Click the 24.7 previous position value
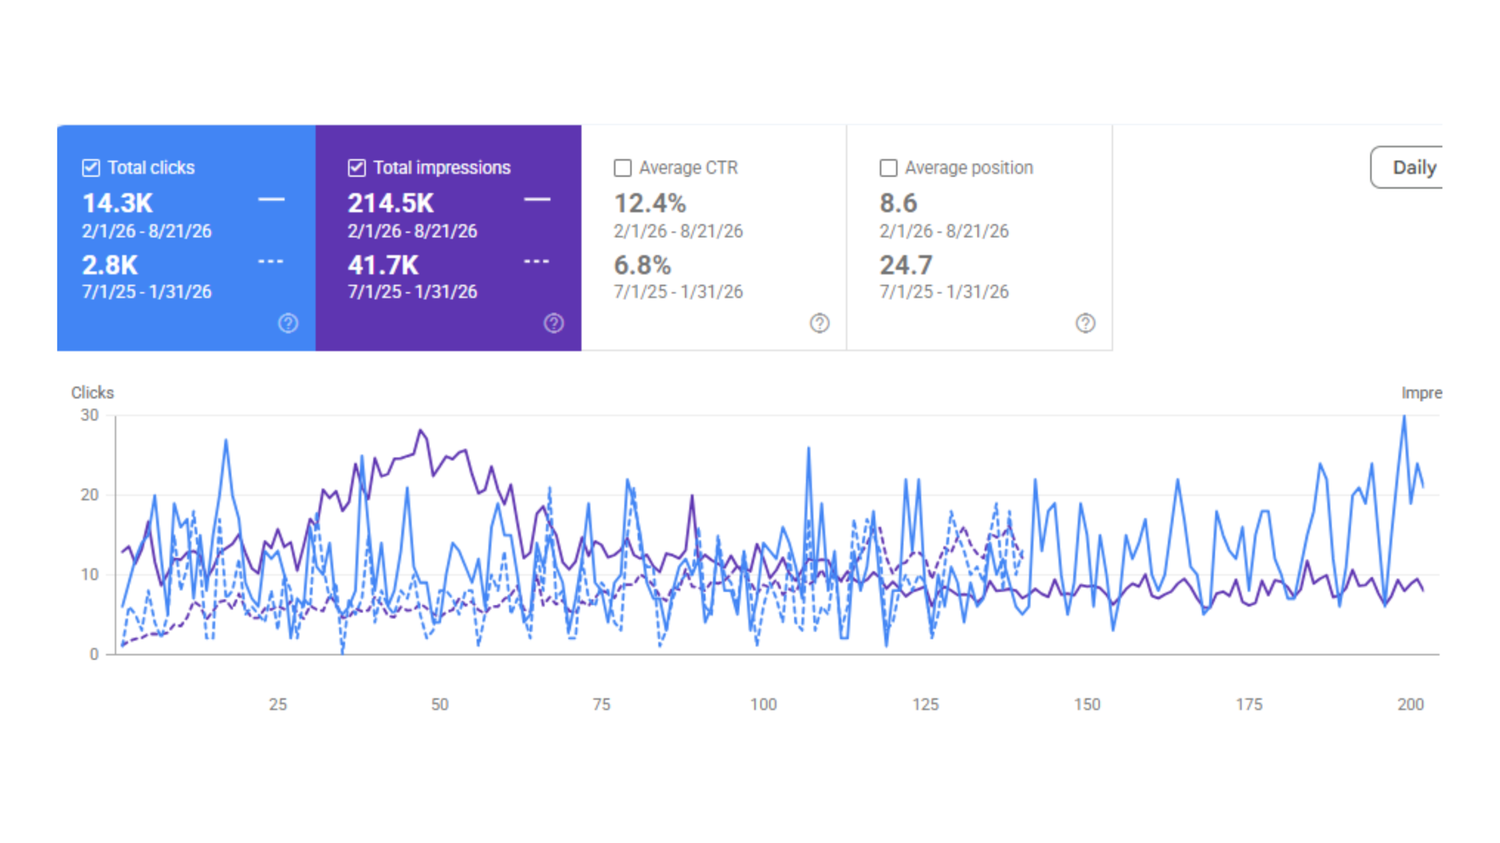1500x843 pixels. 906,265
